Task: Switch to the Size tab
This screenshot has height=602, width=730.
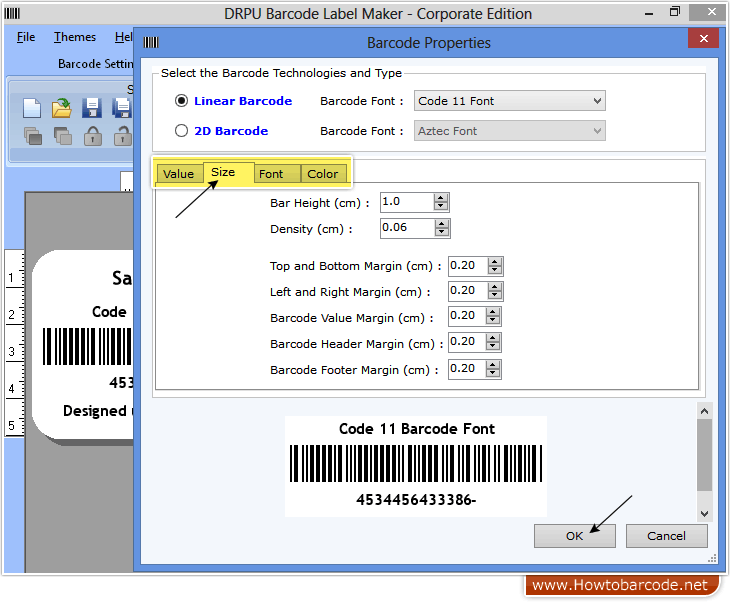Action: (229, 172)
